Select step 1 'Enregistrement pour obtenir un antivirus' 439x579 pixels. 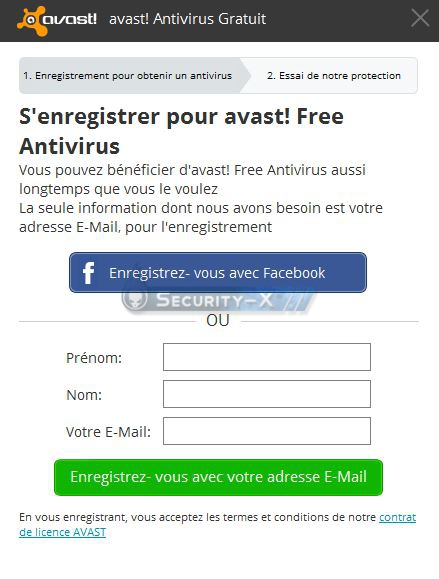pos(128,76)
